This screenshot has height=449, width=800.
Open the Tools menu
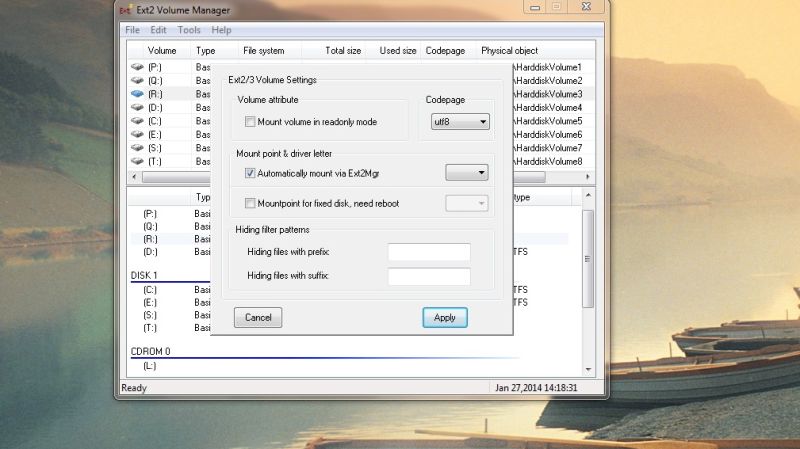189,30
